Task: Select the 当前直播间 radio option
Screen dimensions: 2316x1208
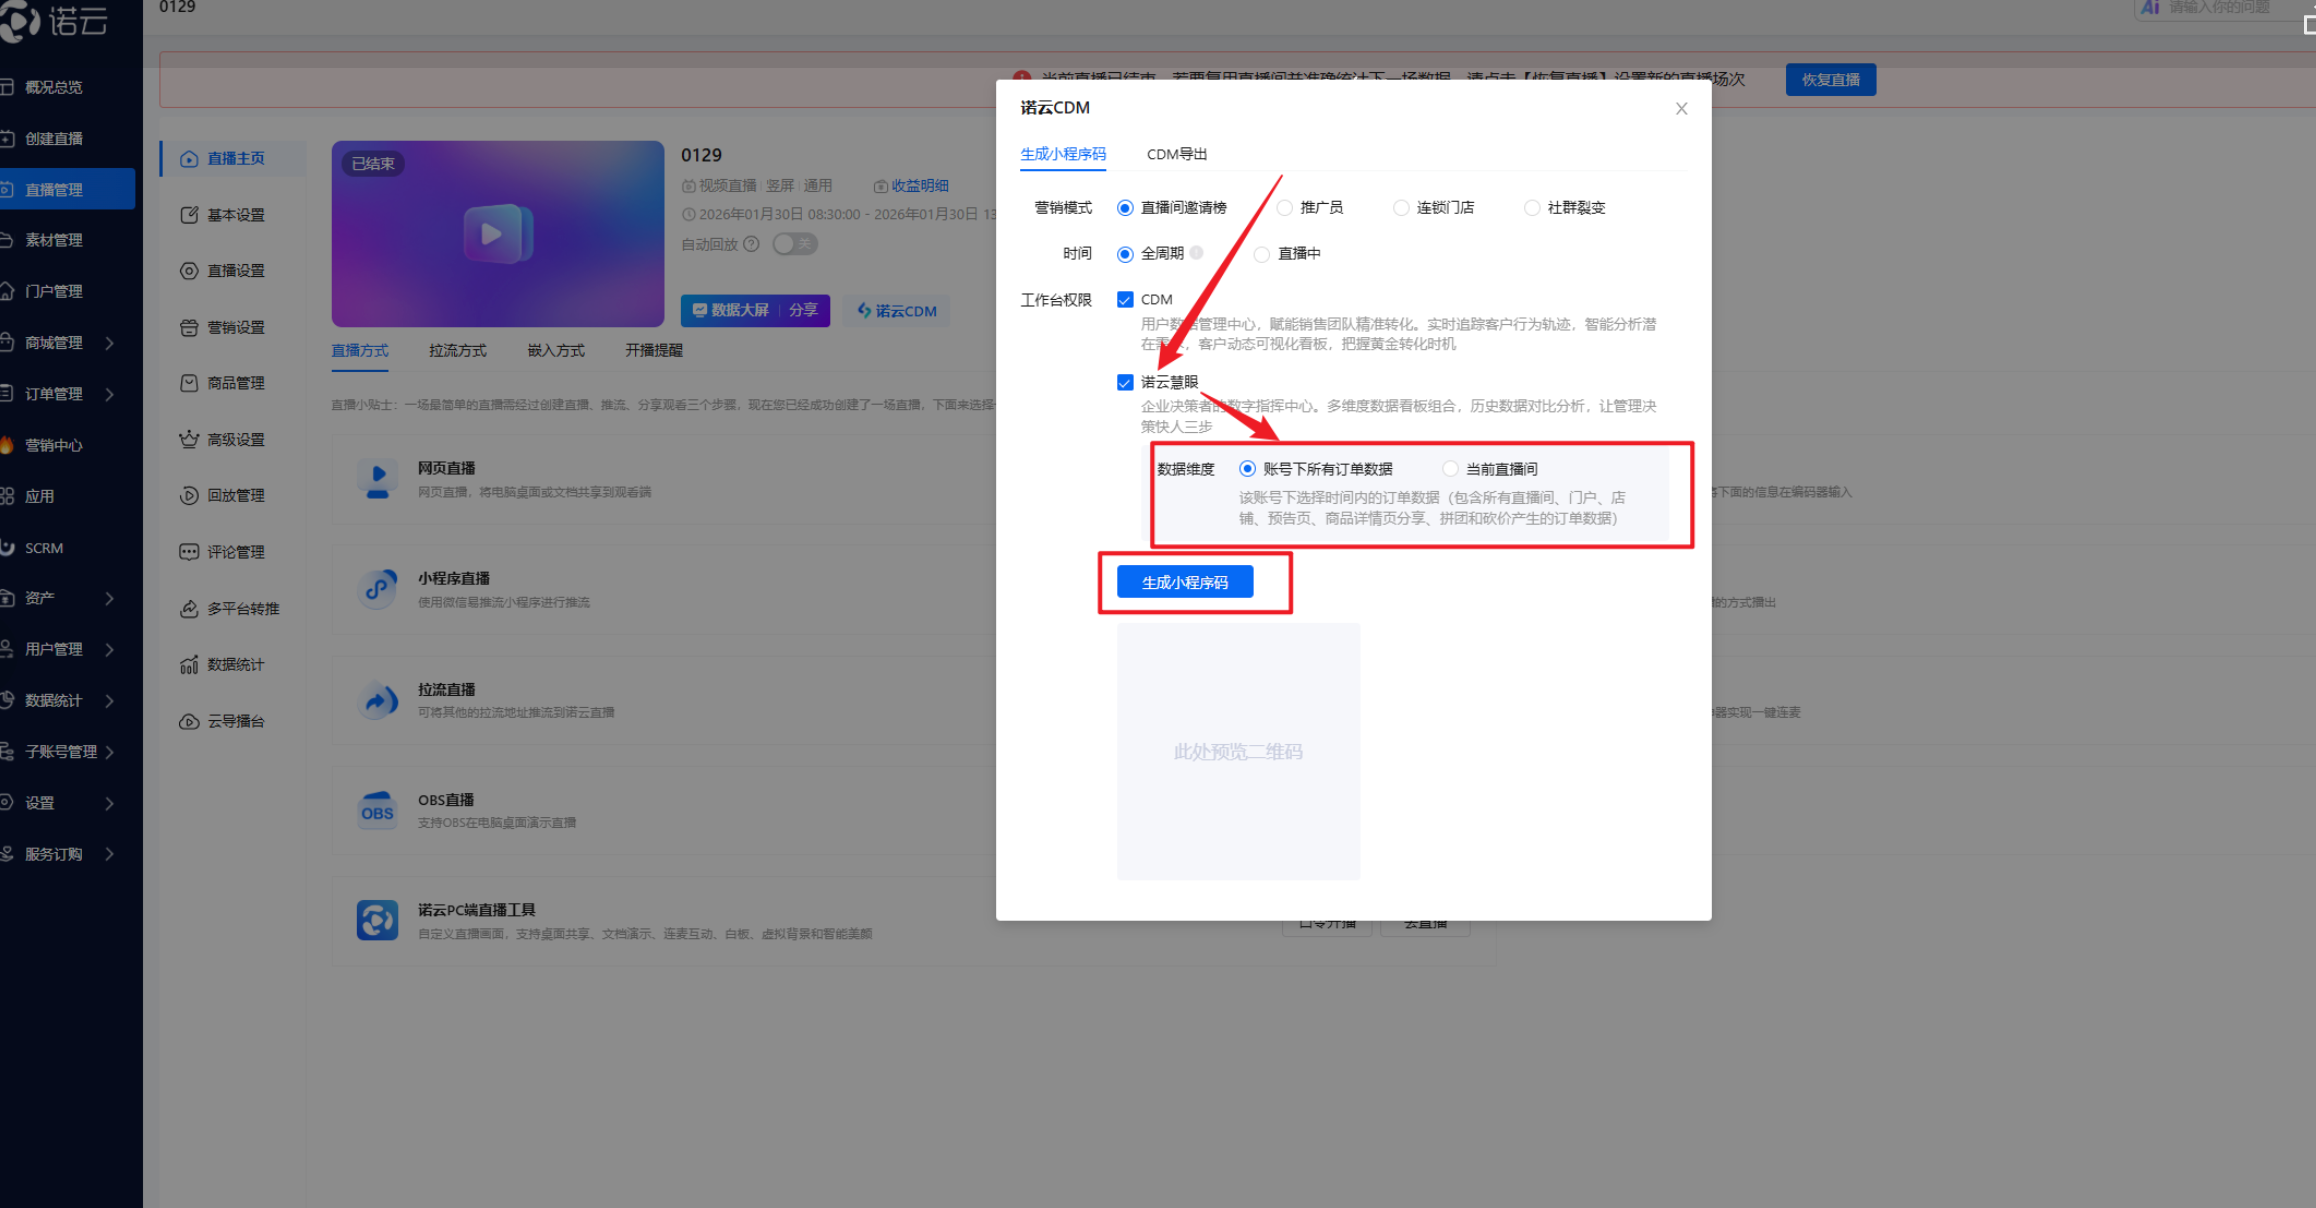Action: (1450, 467)
